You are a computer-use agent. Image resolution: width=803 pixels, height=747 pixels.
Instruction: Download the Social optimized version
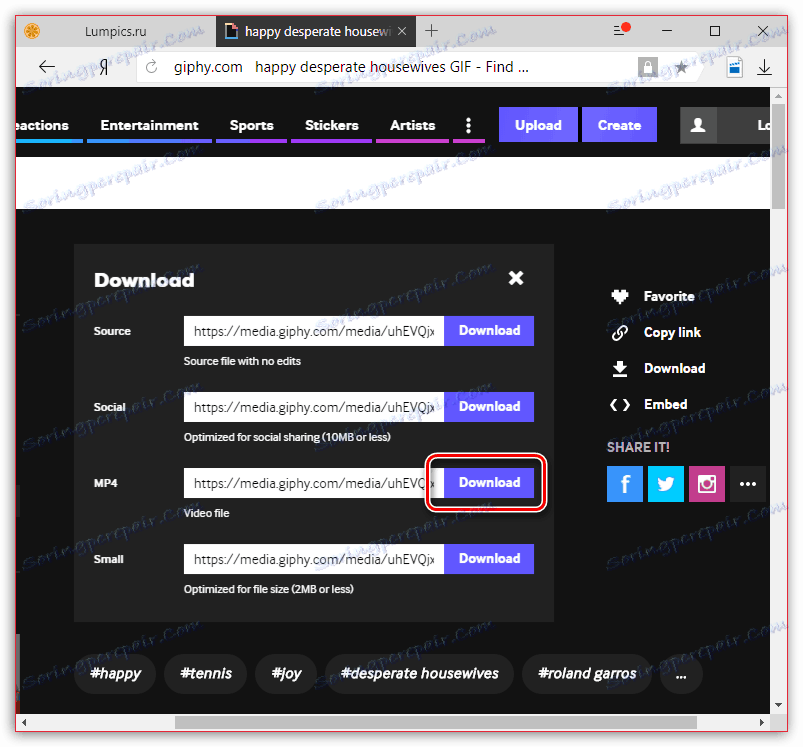click(x=489, y=407)
